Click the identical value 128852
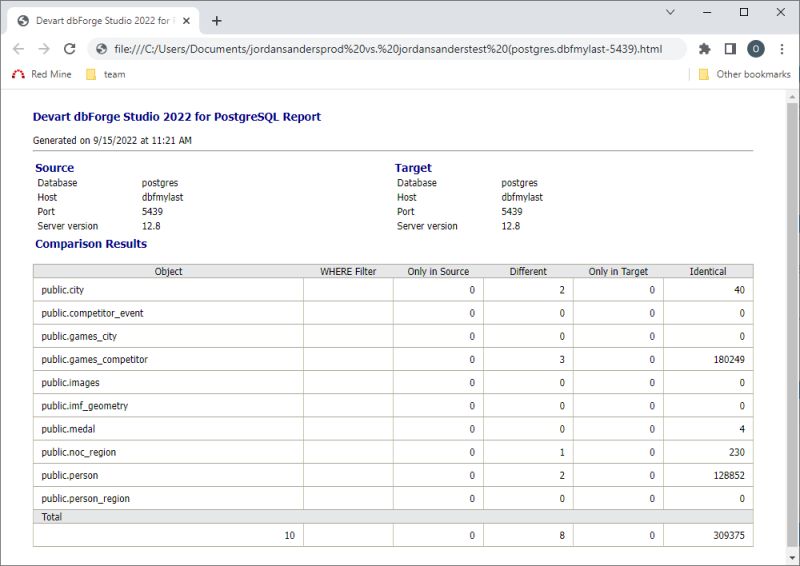Image resolution: width=800 pixels, height=566 pixels. coord(729,476)
